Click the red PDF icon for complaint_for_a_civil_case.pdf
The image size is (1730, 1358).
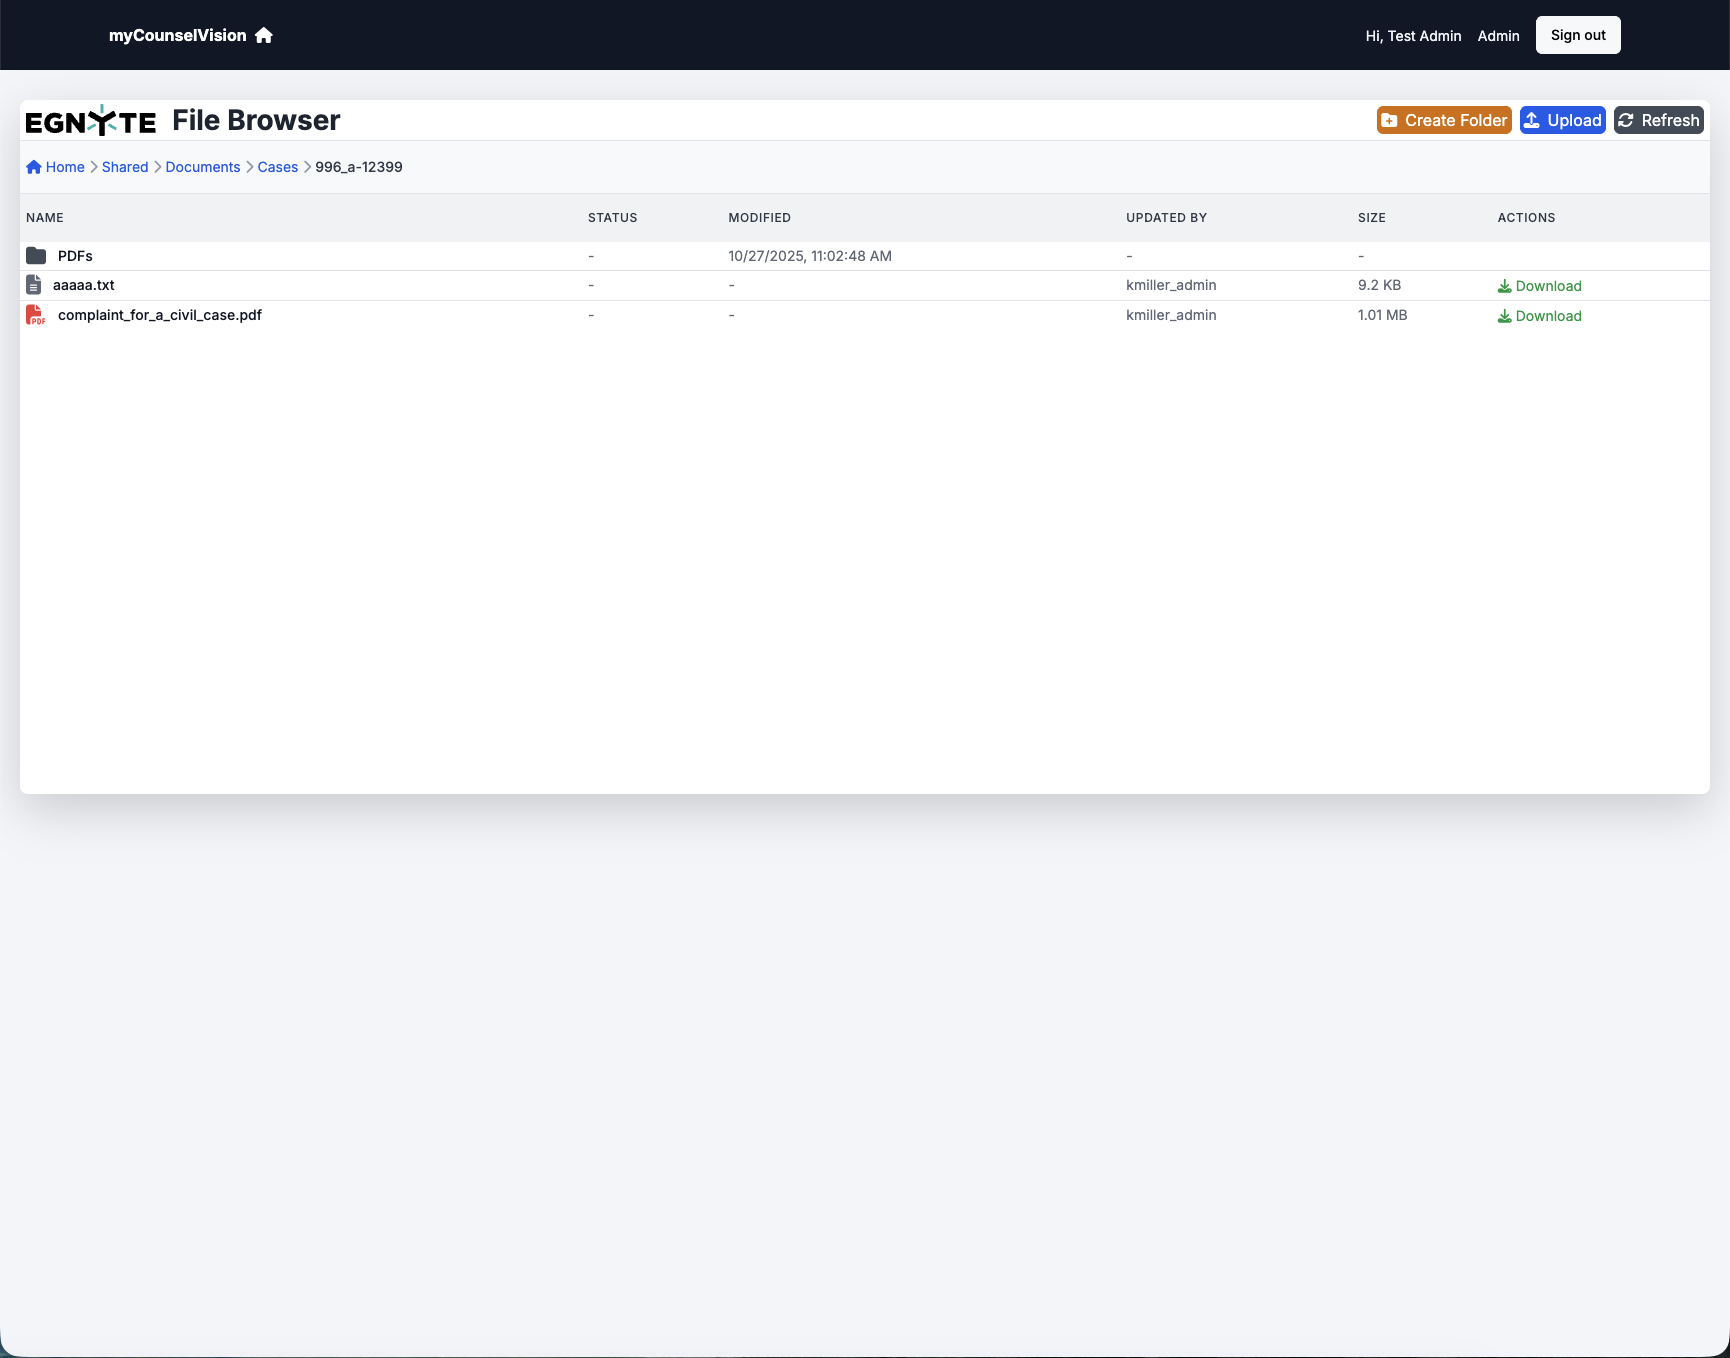tap(36, 315)
